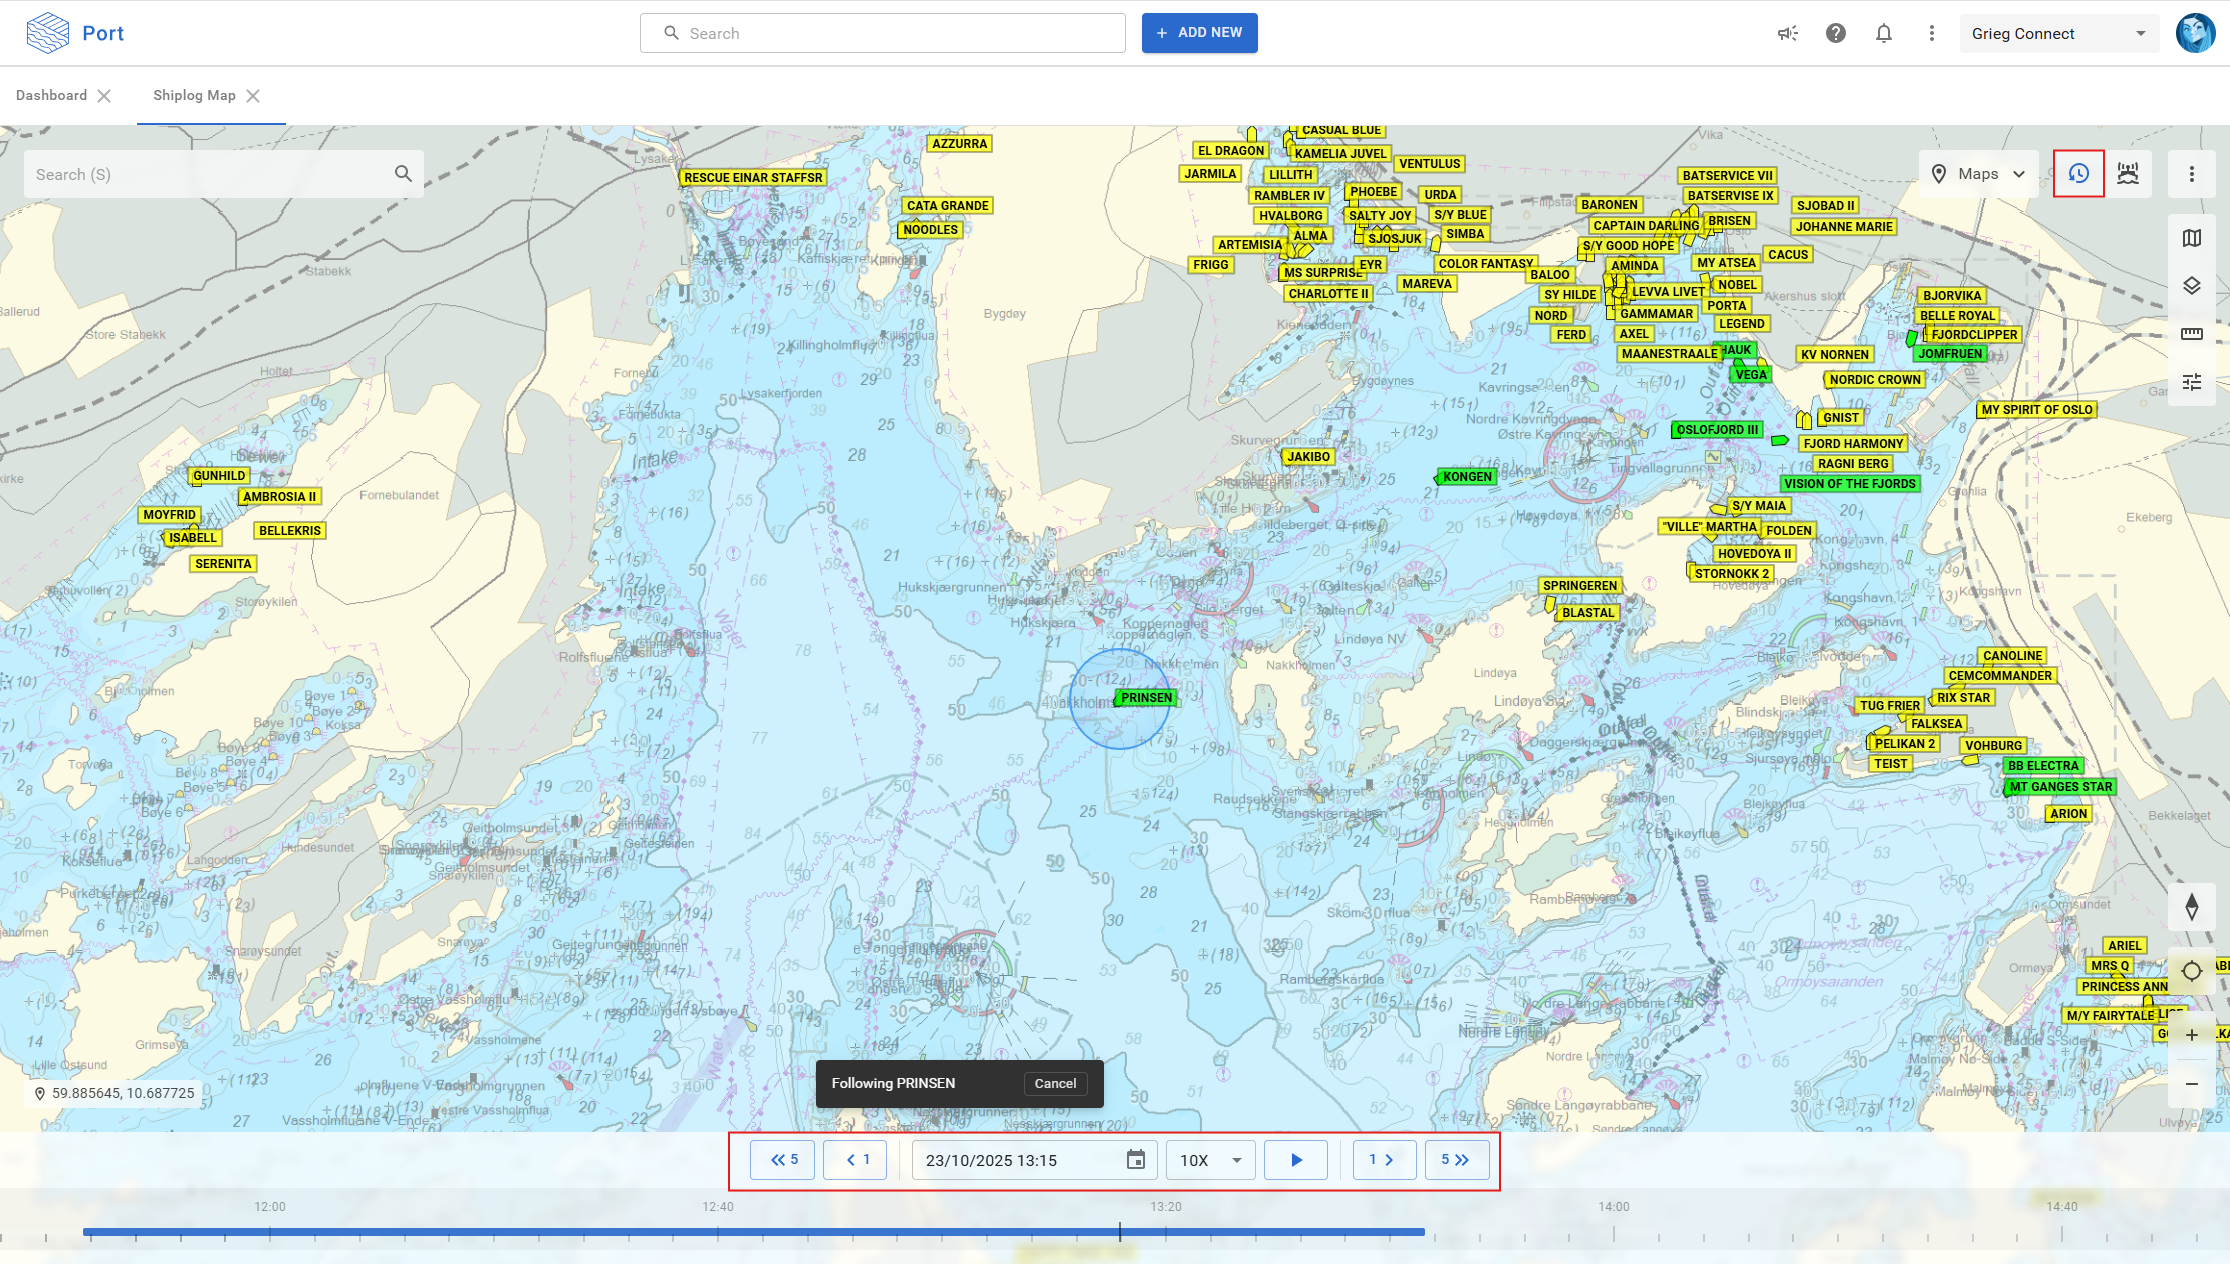The image size is (2230, 1264).
Task: Open the notifications bell
Action: [1883, 33]
